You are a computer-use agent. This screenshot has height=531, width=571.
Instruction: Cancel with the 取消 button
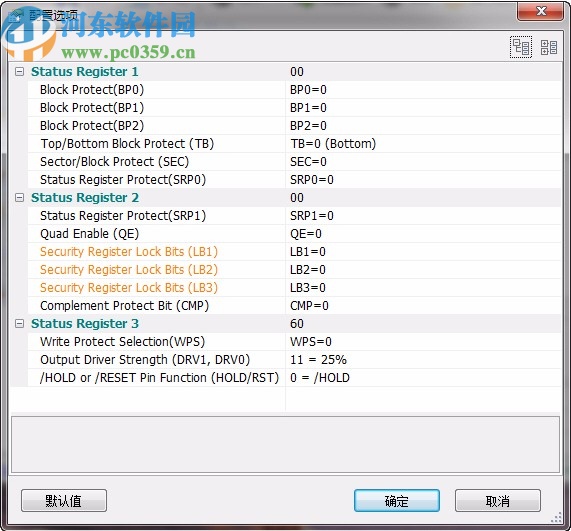[x=498, y=501]
